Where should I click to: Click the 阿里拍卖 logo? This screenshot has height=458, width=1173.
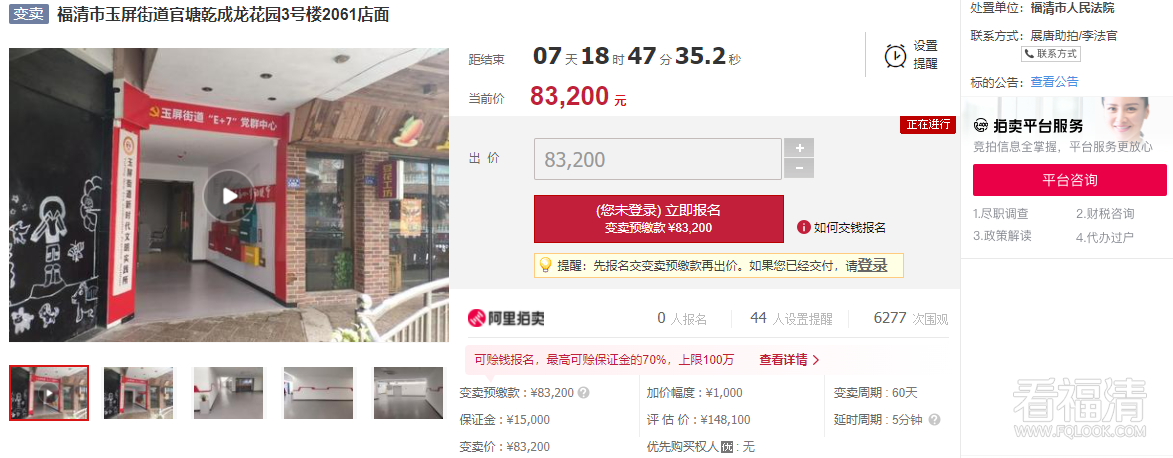(506, 318)
